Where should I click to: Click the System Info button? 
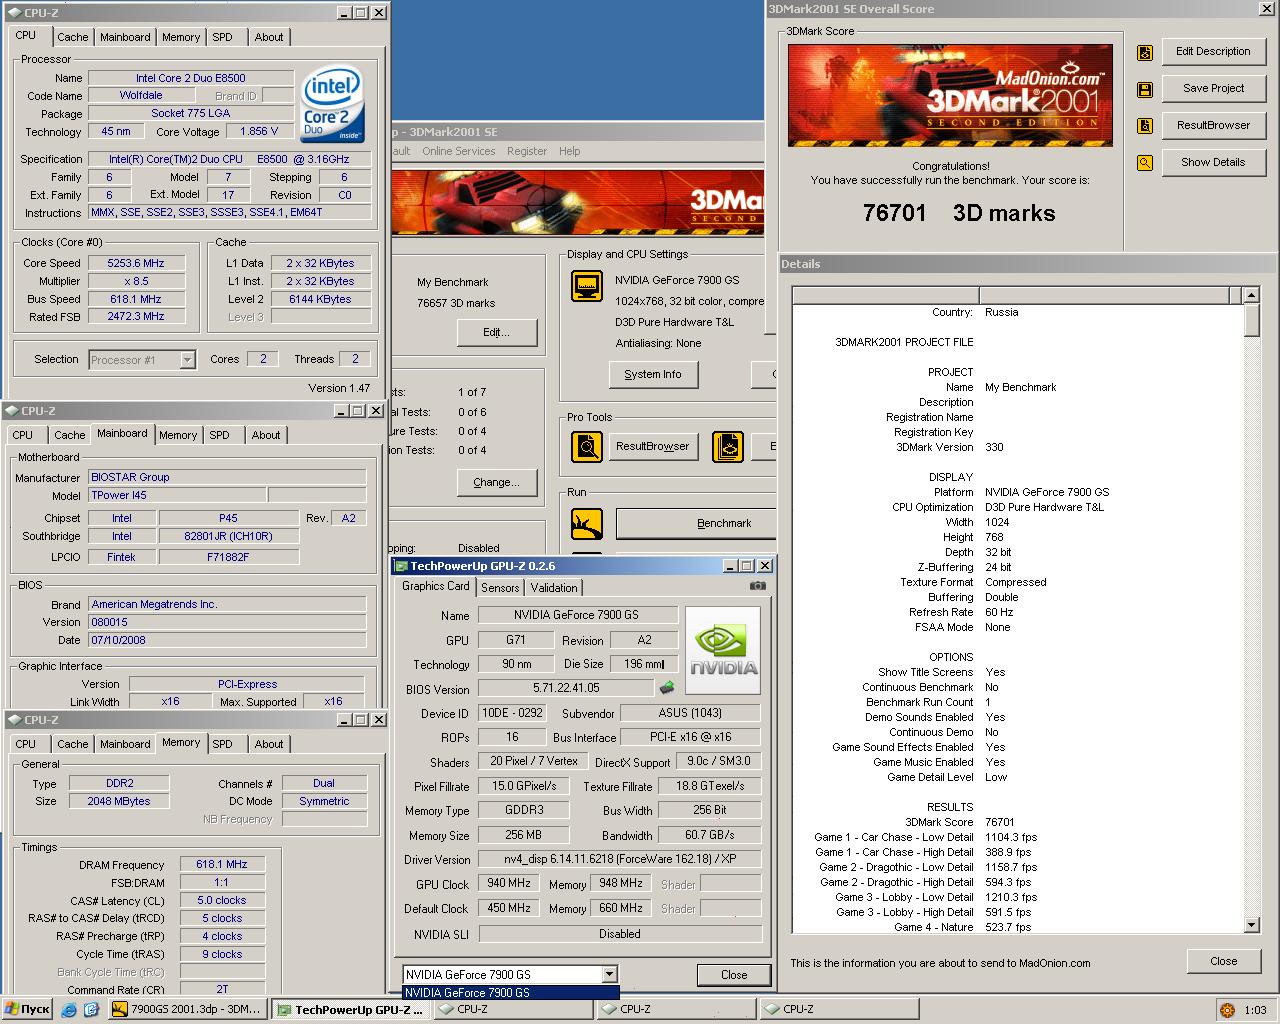(653, 374)
